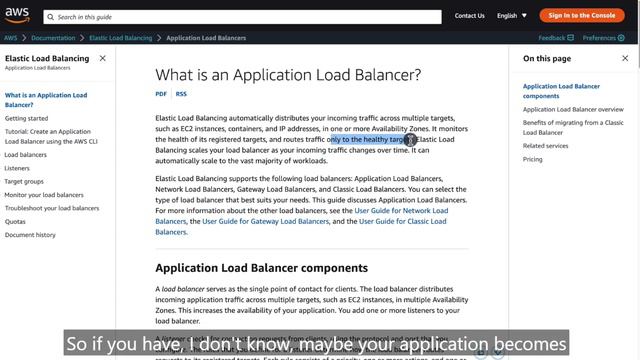Open User Guide for Gateway Load Balancers link
Image resolution: width=640 pixels, height=360 pixels.
[x=266, y=221]
